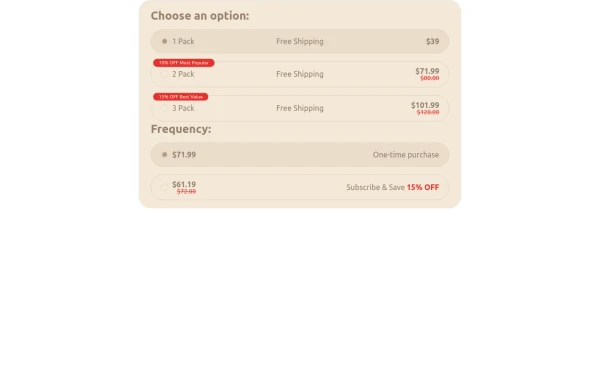Click Free Shipping in 2 Pack row
This screenshot has height=384, width=600.
click(x=300, y=74)
